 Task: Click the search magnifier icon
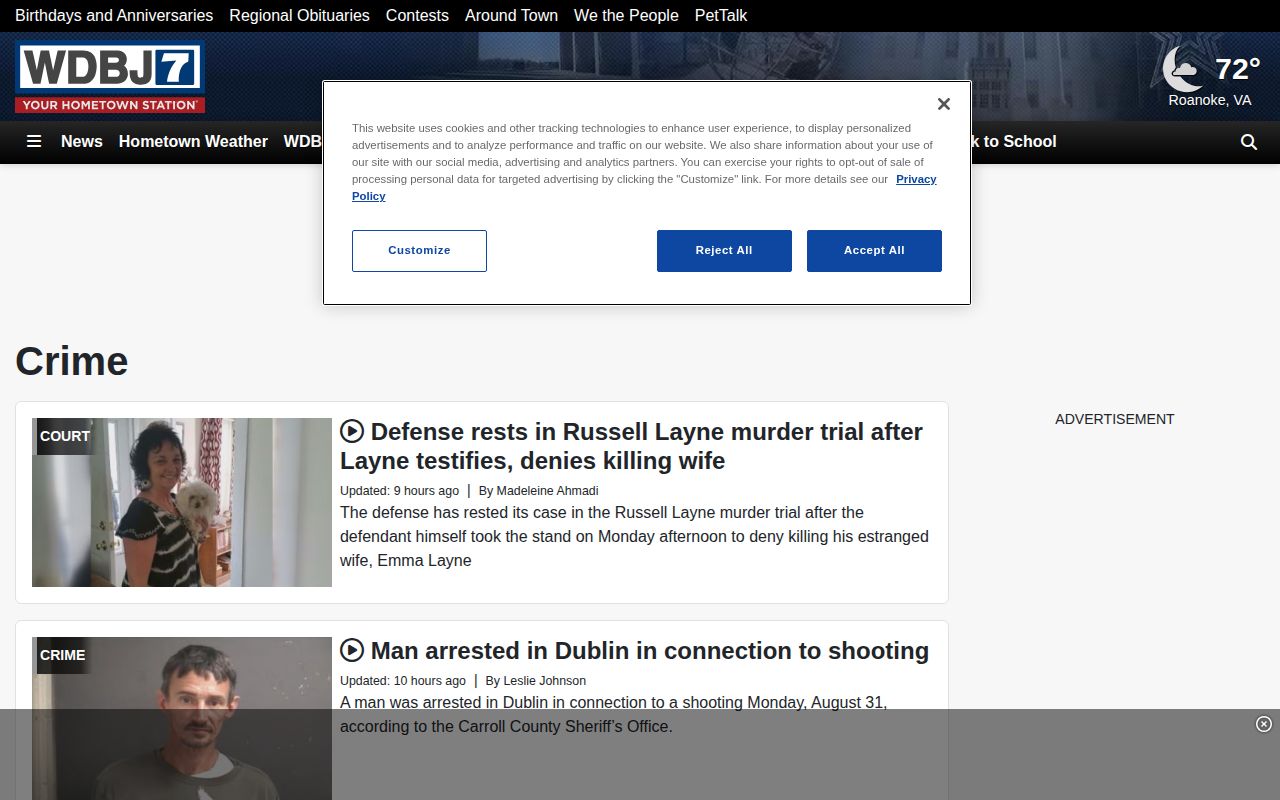pos(1248,142)
